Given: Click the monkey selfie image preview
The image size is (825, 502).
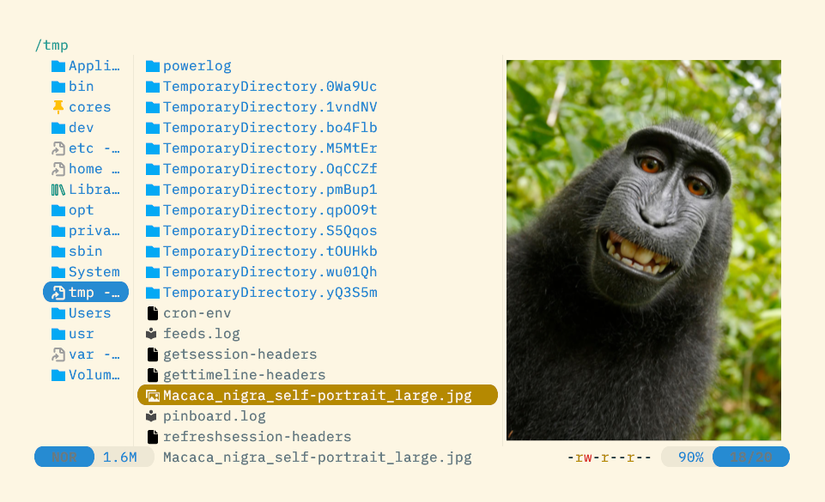Looking at the screenshot, I should (x=643, y=250).
